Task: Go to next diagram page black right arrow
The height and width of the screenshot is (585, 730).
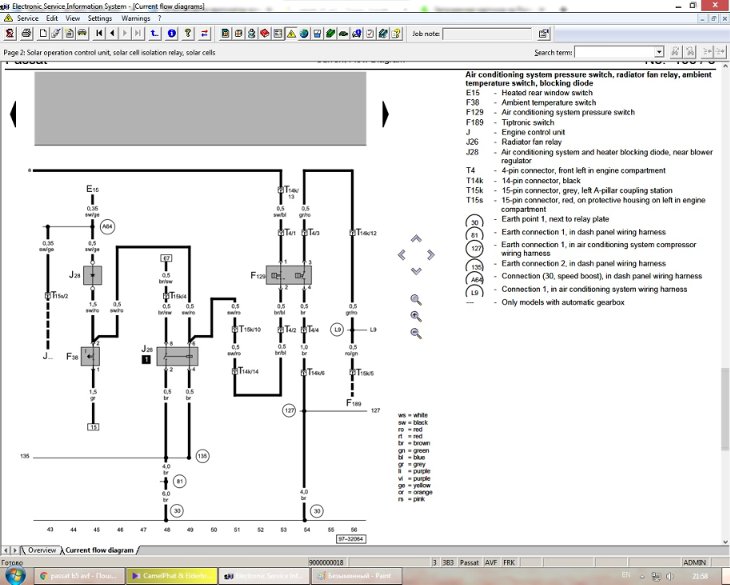Action: (x=385, y=114)
